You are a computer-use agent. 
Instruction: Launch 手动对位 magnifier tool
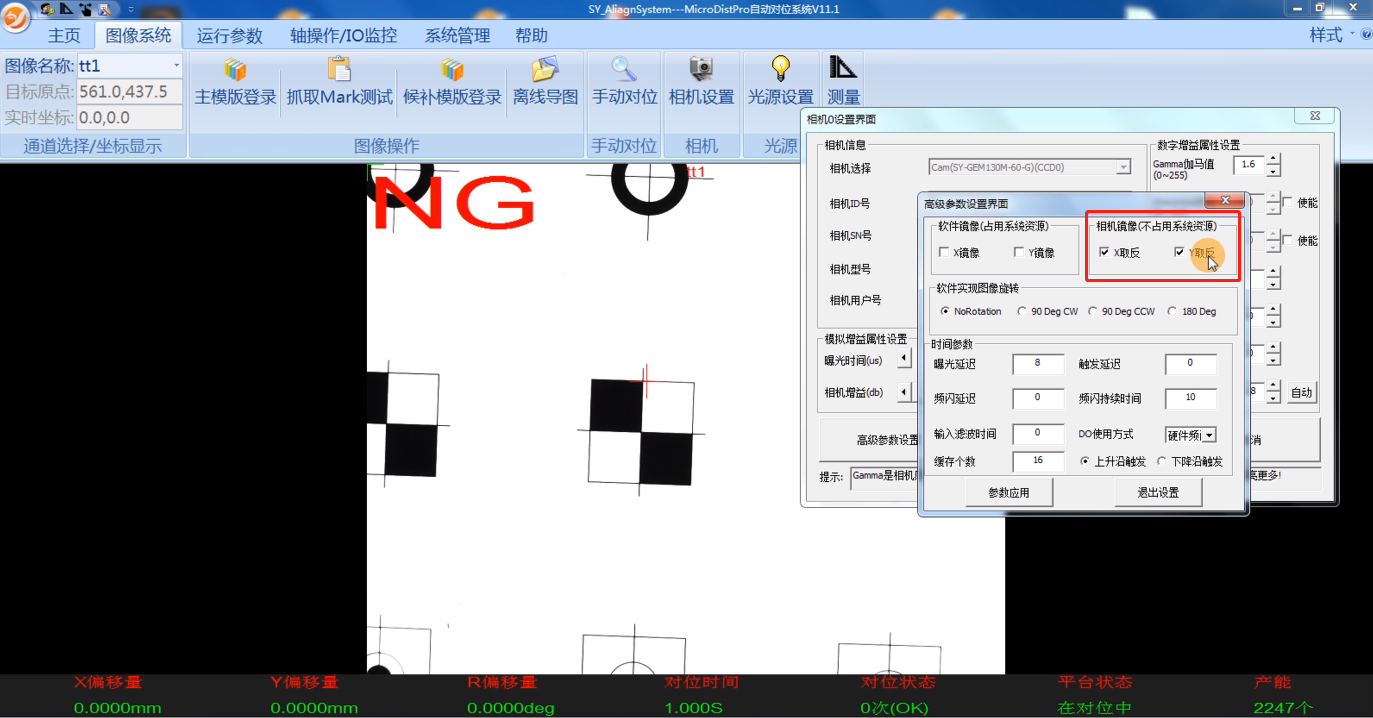(x=624, y=71)
